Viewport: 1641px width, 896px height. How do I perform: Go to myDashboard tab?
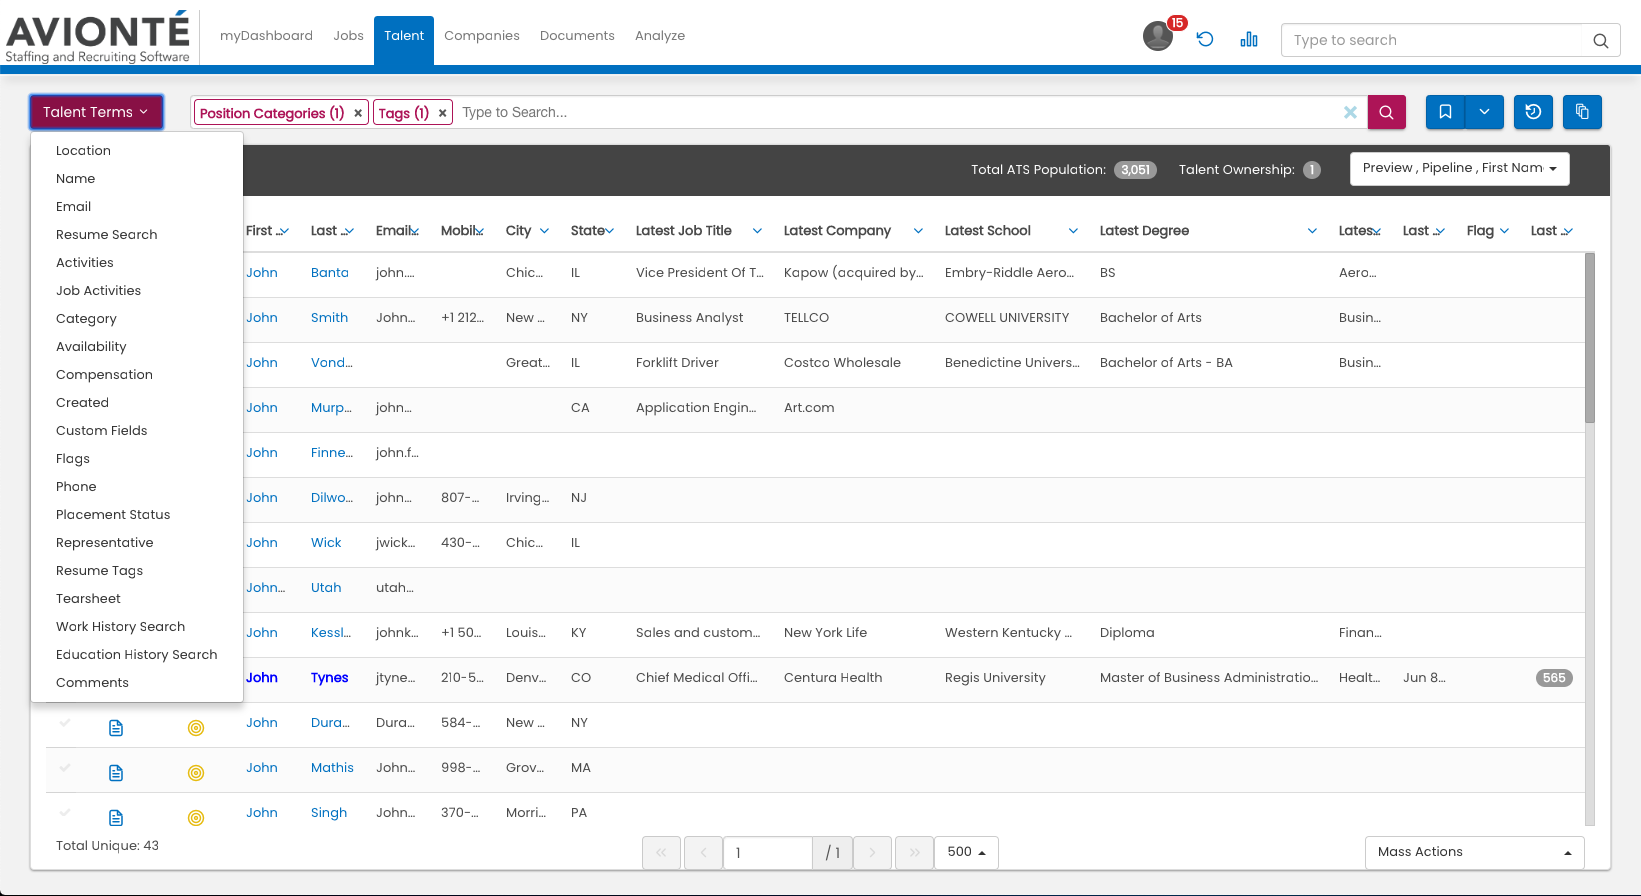[x=266, y=36]
